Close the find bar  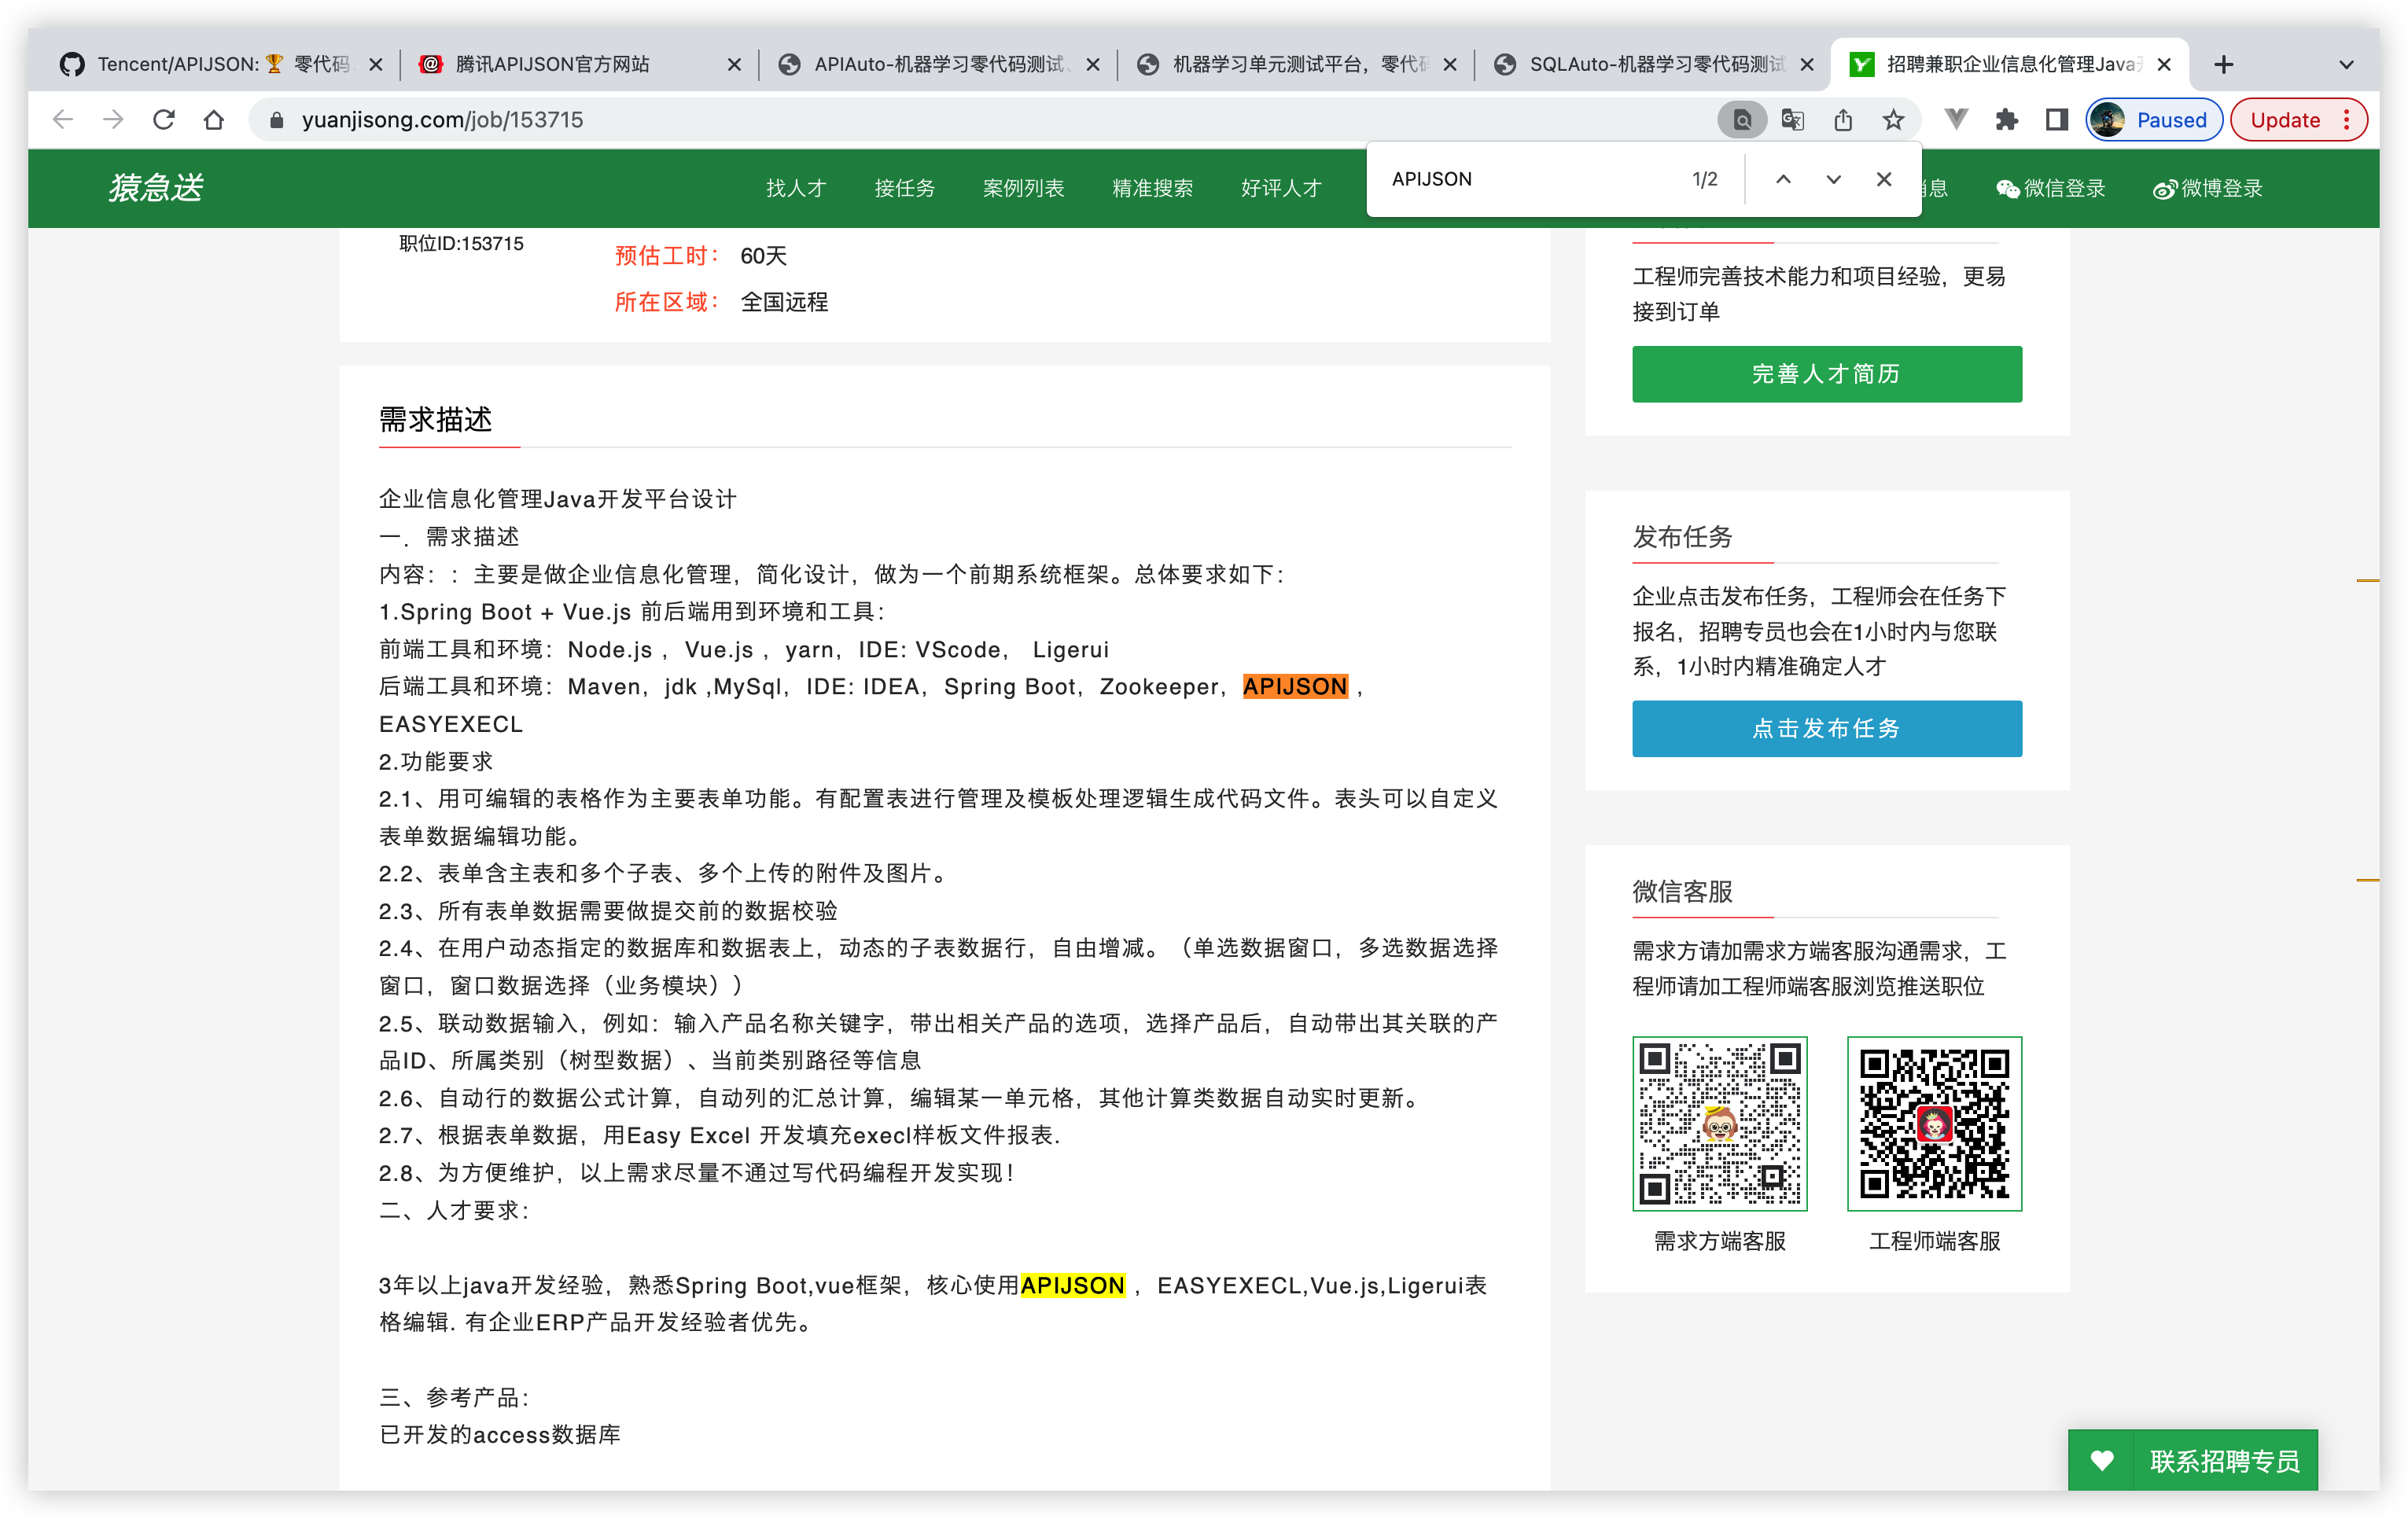pyautogui.click(x=1884, y=179)
